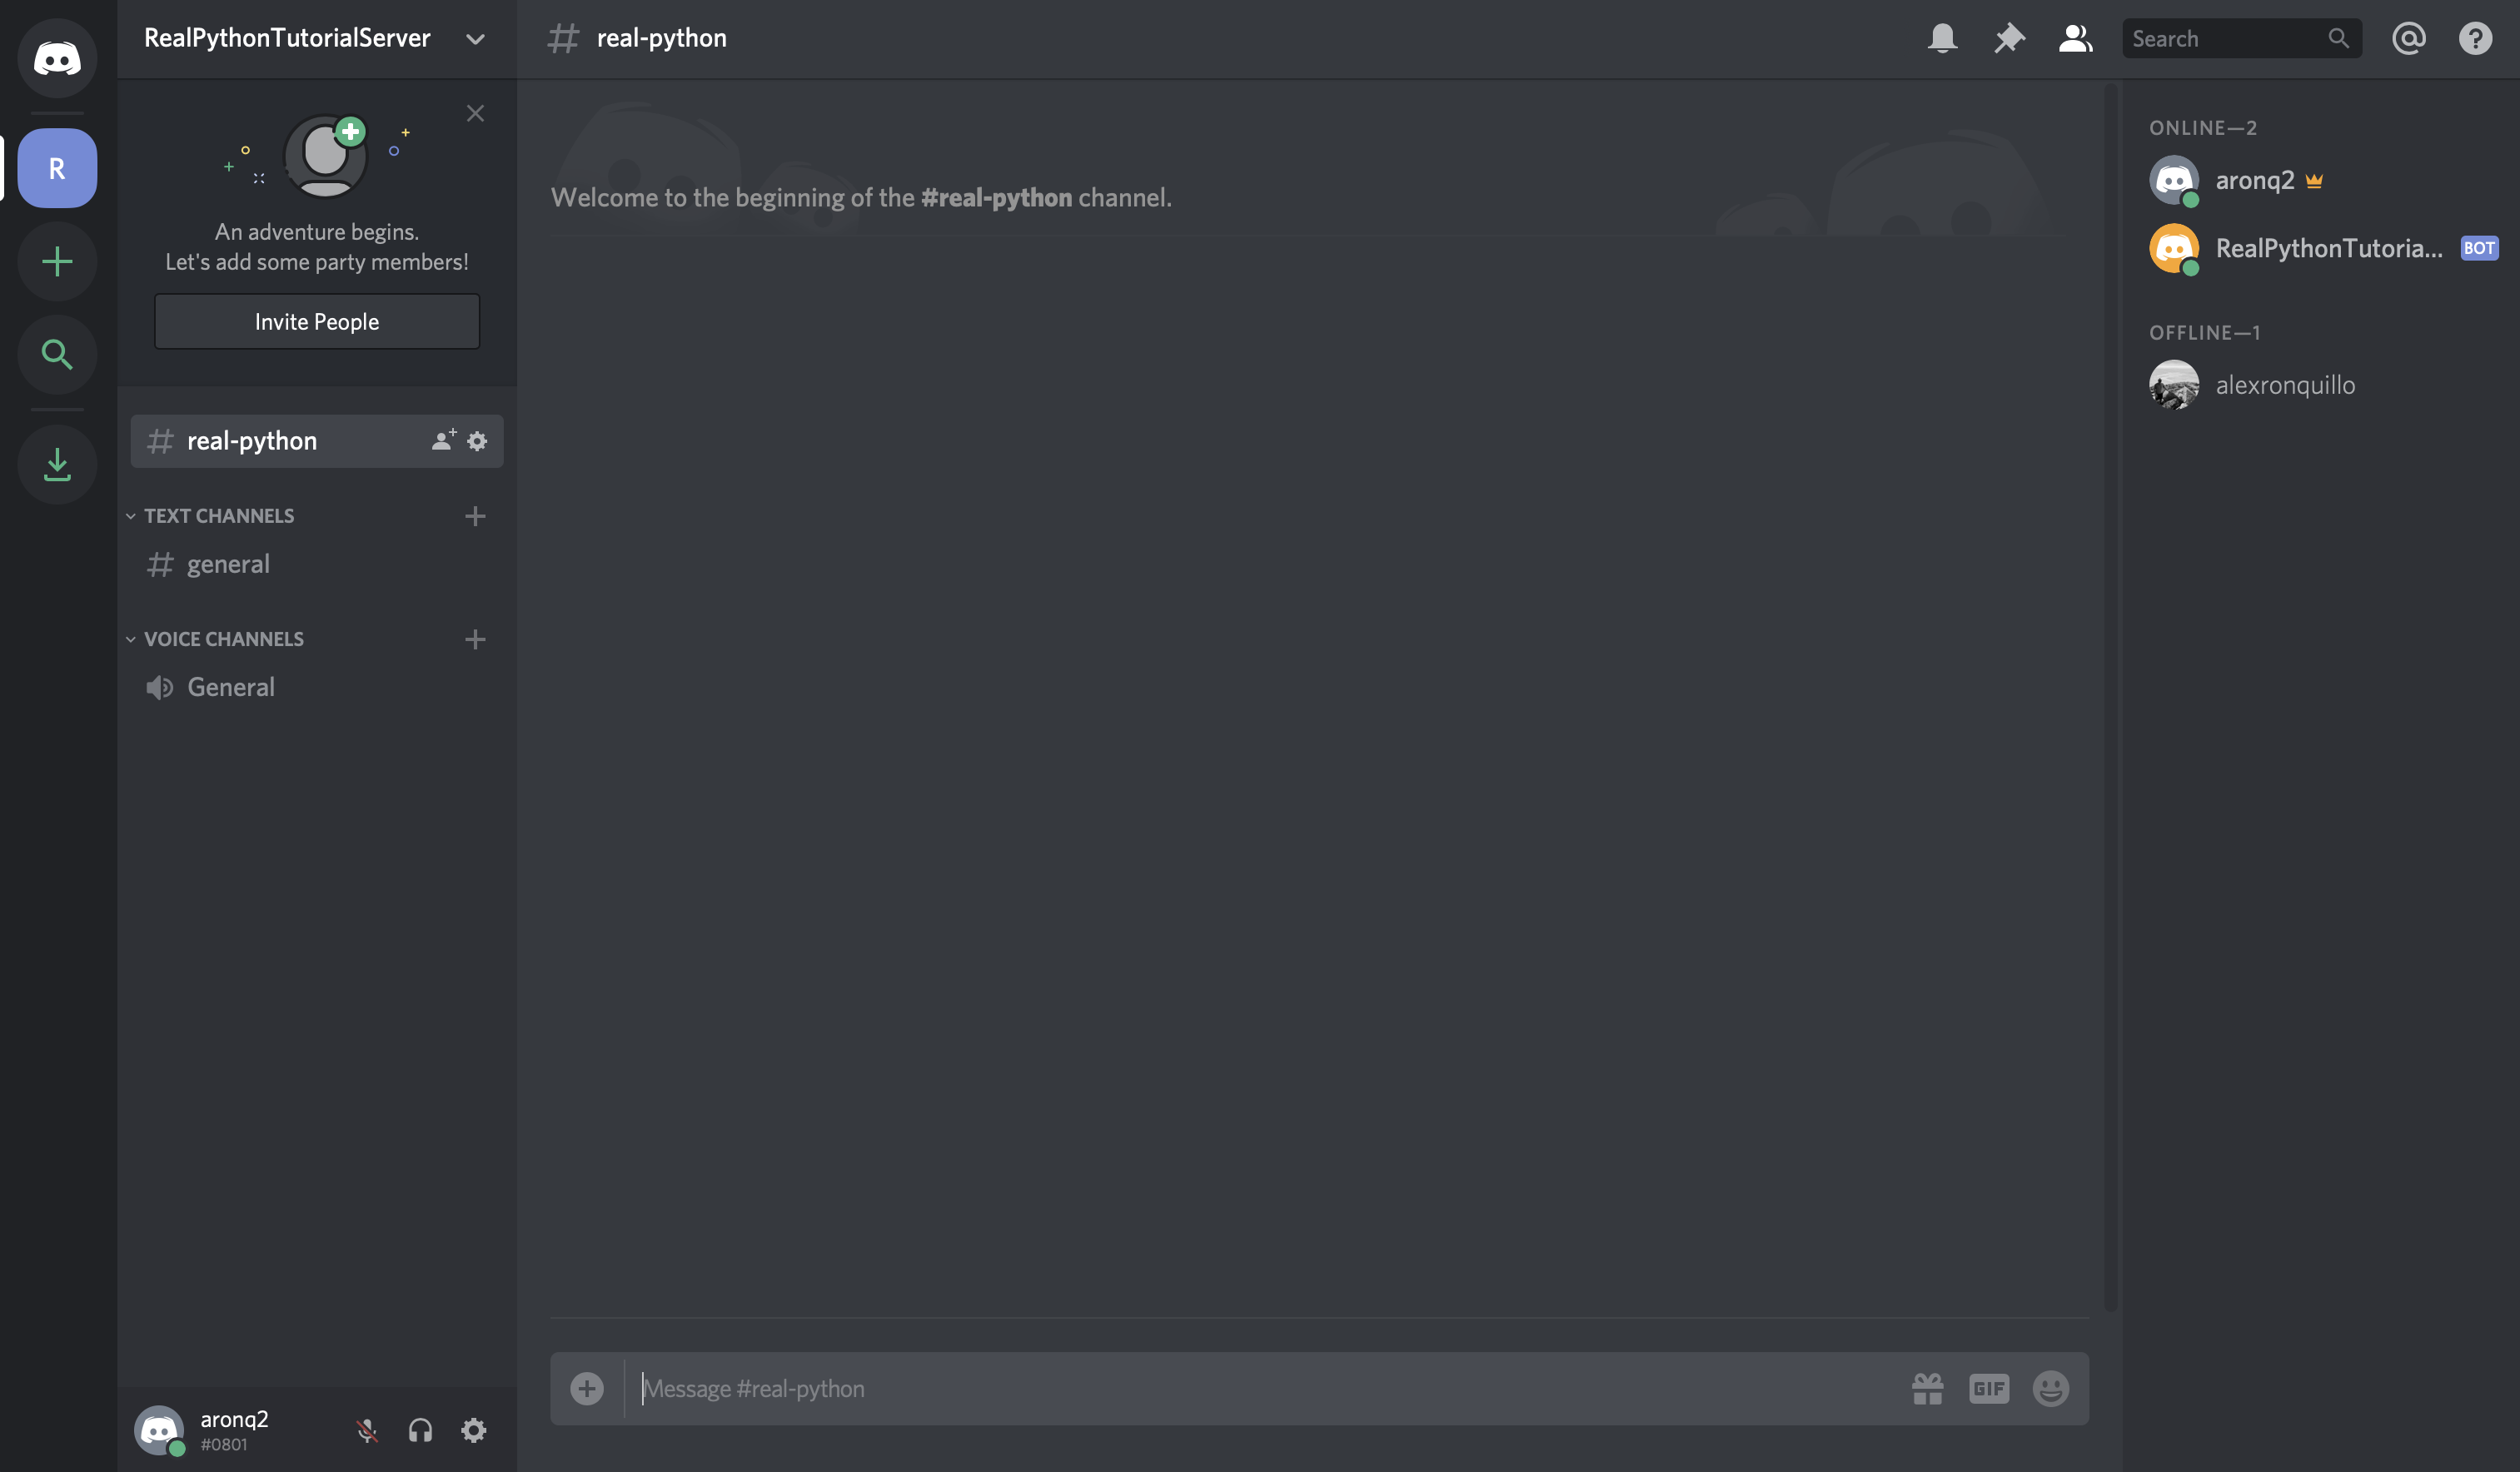Click the members list icon
Screen dimensions: 2520x1472
click(x=2075, y=38)
